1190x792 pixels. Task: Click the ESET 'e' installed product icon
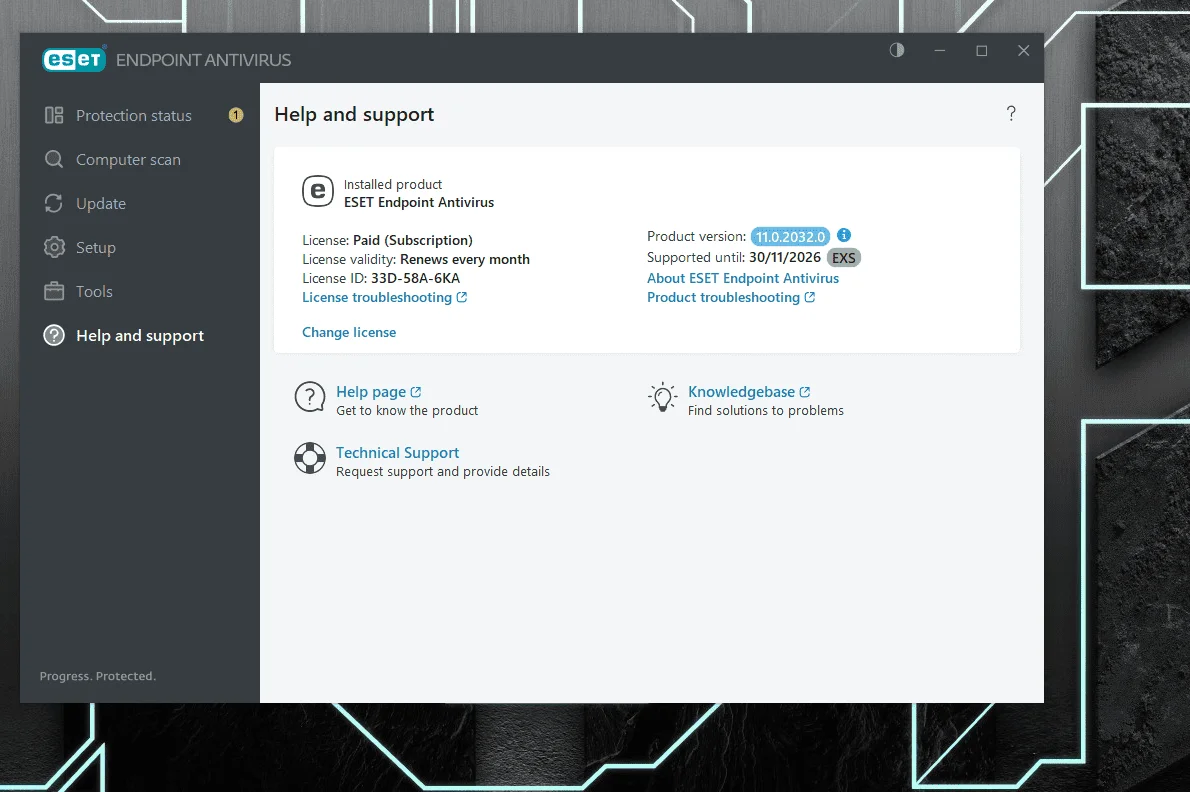coord(318,191)
